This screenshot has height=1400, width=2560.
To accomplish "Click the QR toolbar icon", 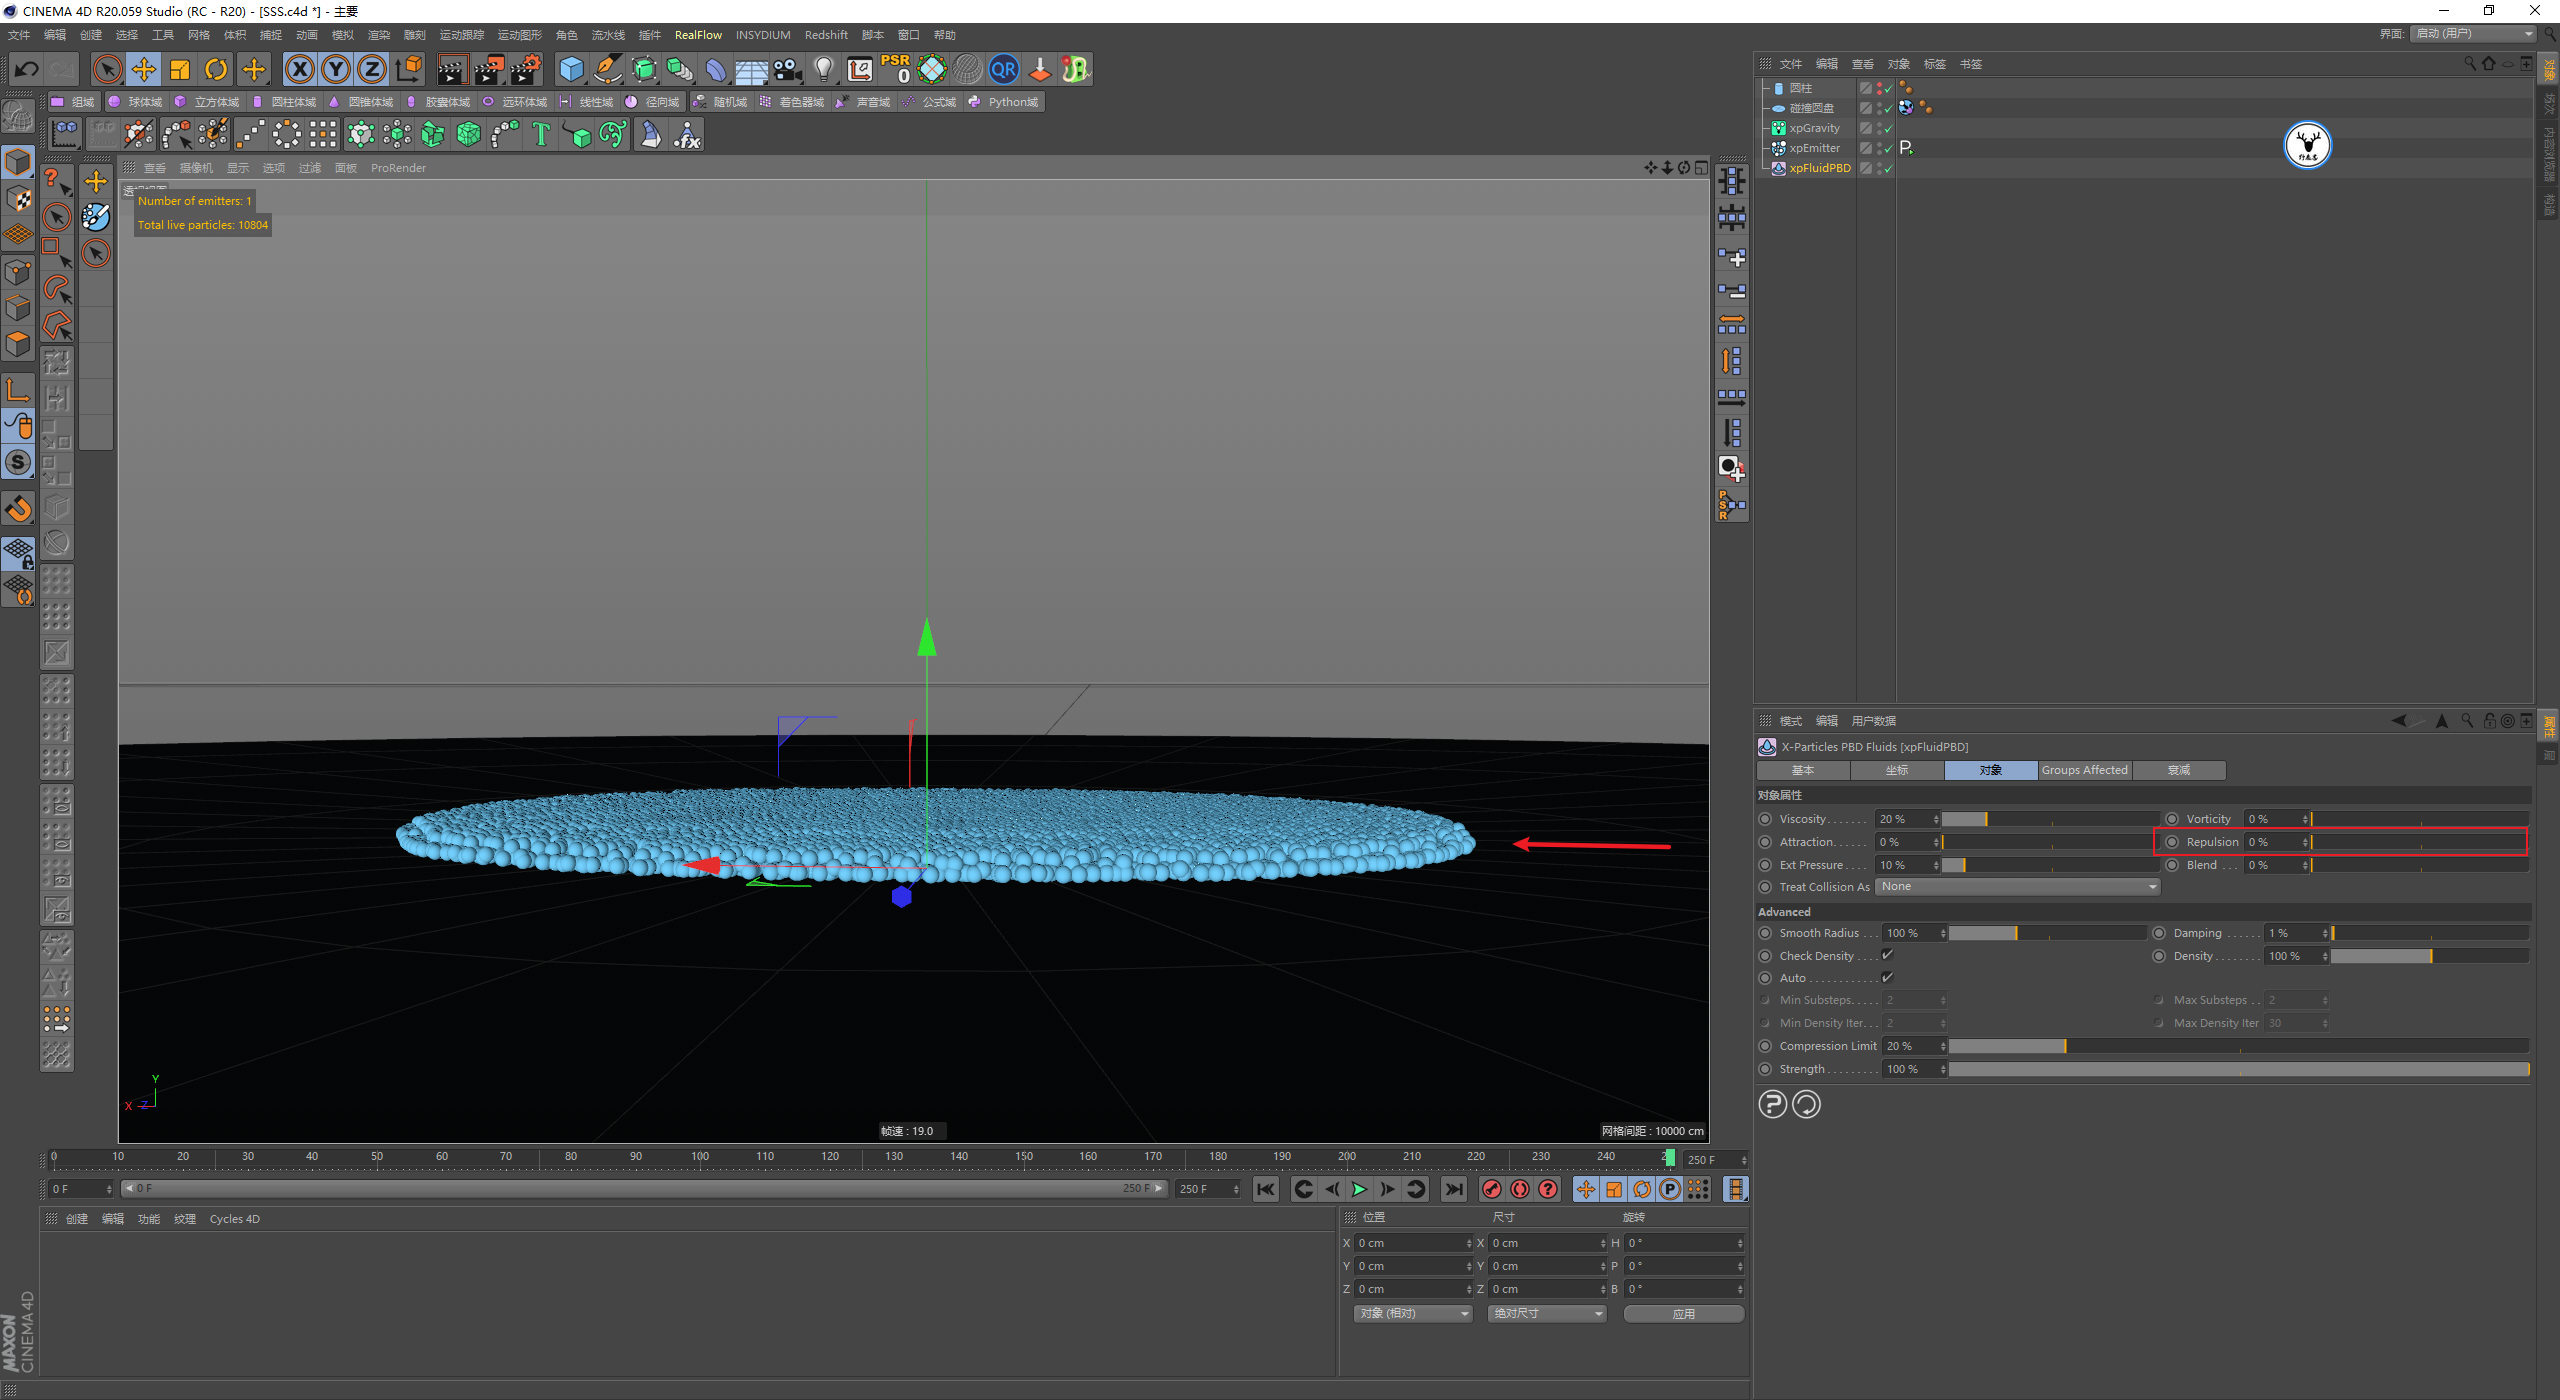I will coord(1003,69).
